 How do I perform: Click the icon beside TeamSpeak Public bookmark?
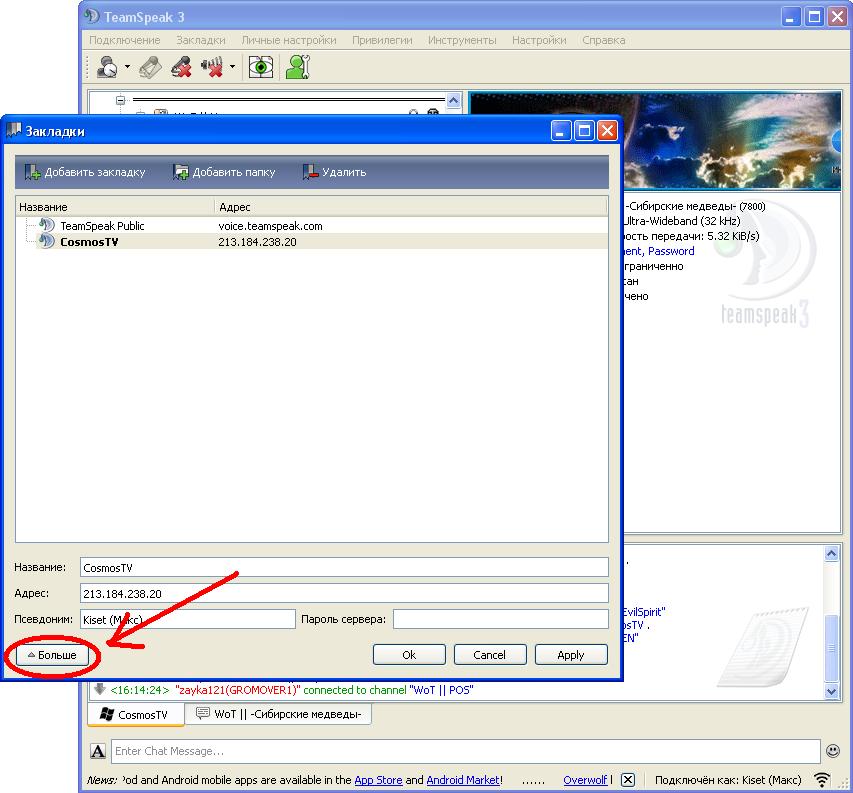(x=47, y=225)
